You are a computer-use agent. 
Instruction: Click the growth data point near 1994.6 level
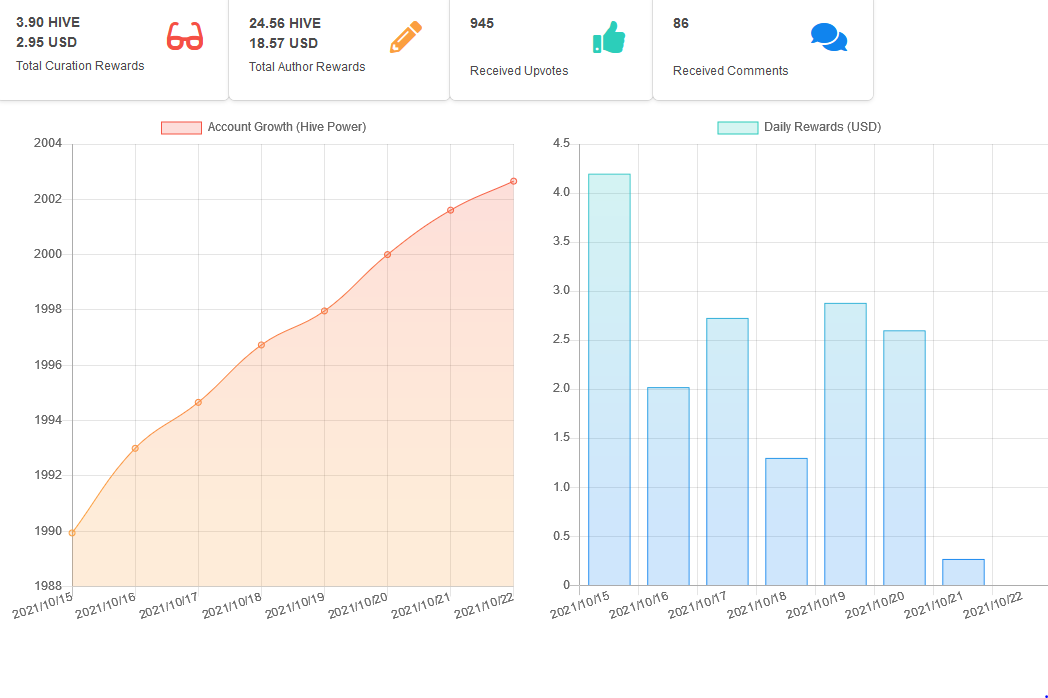(199, 402)
